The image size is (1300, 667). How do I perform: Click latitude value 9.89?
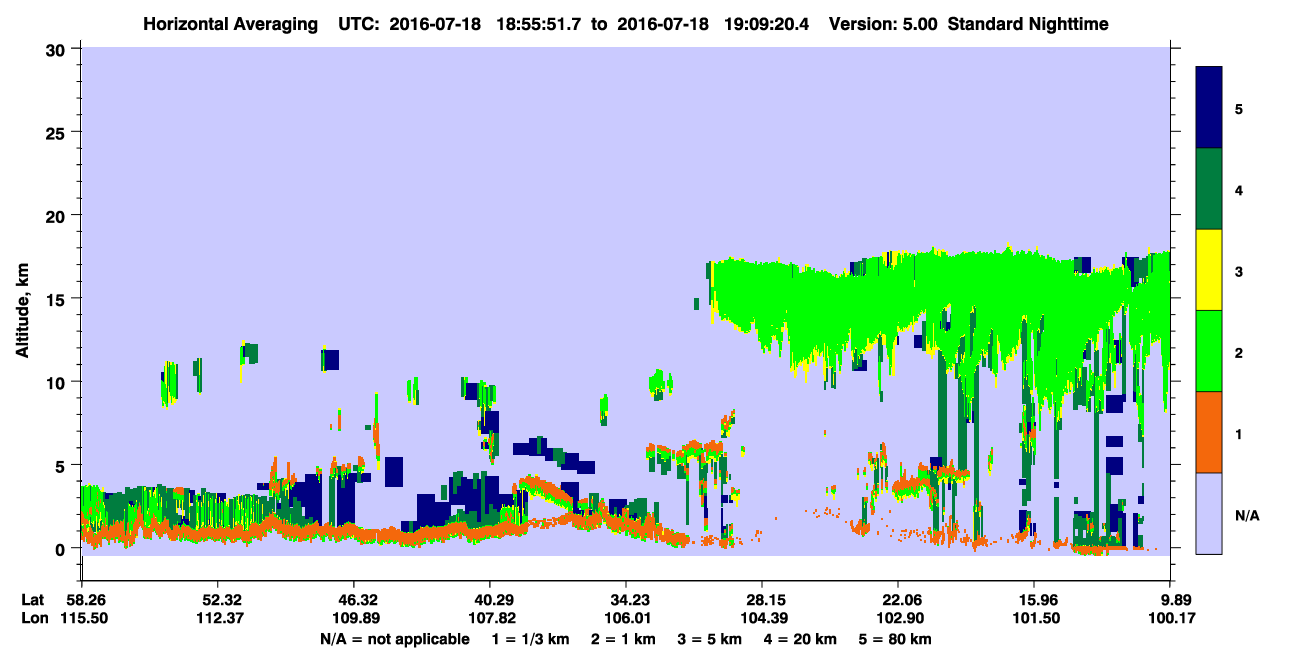pyautogui.click(x=1170, y=600)
